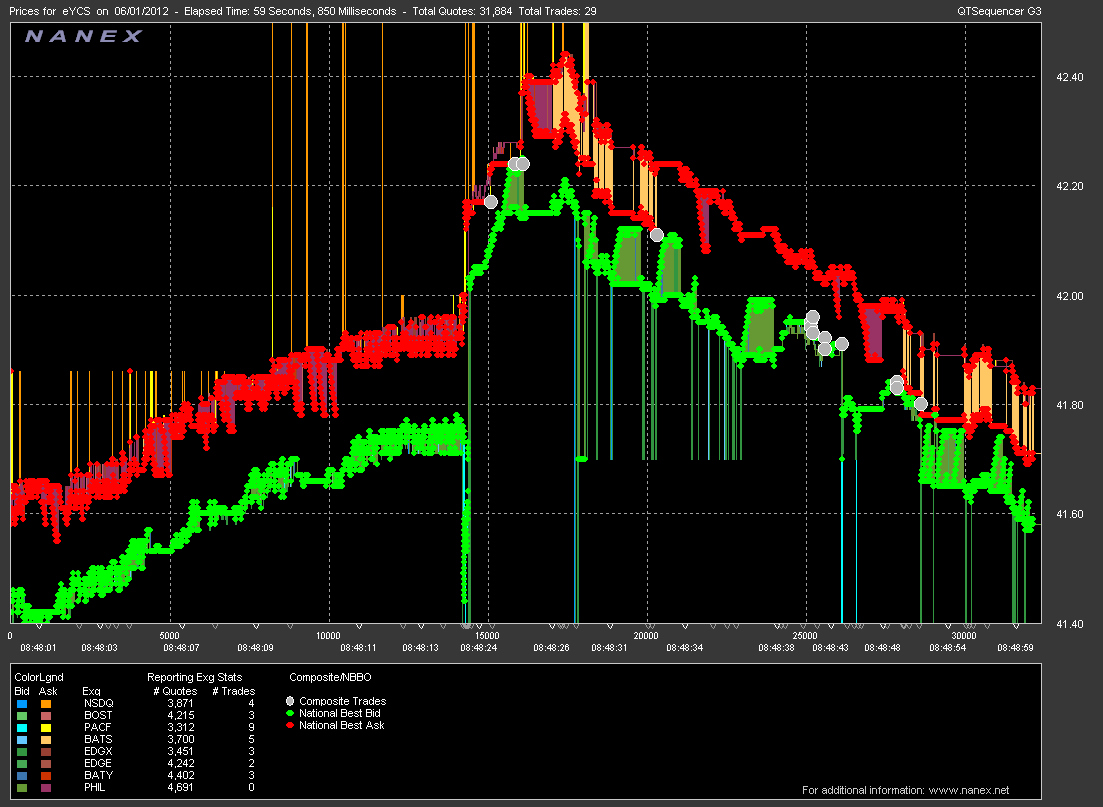Click the 08:48:24 time axis label
Screen dimensions: 1103x807
478,647
